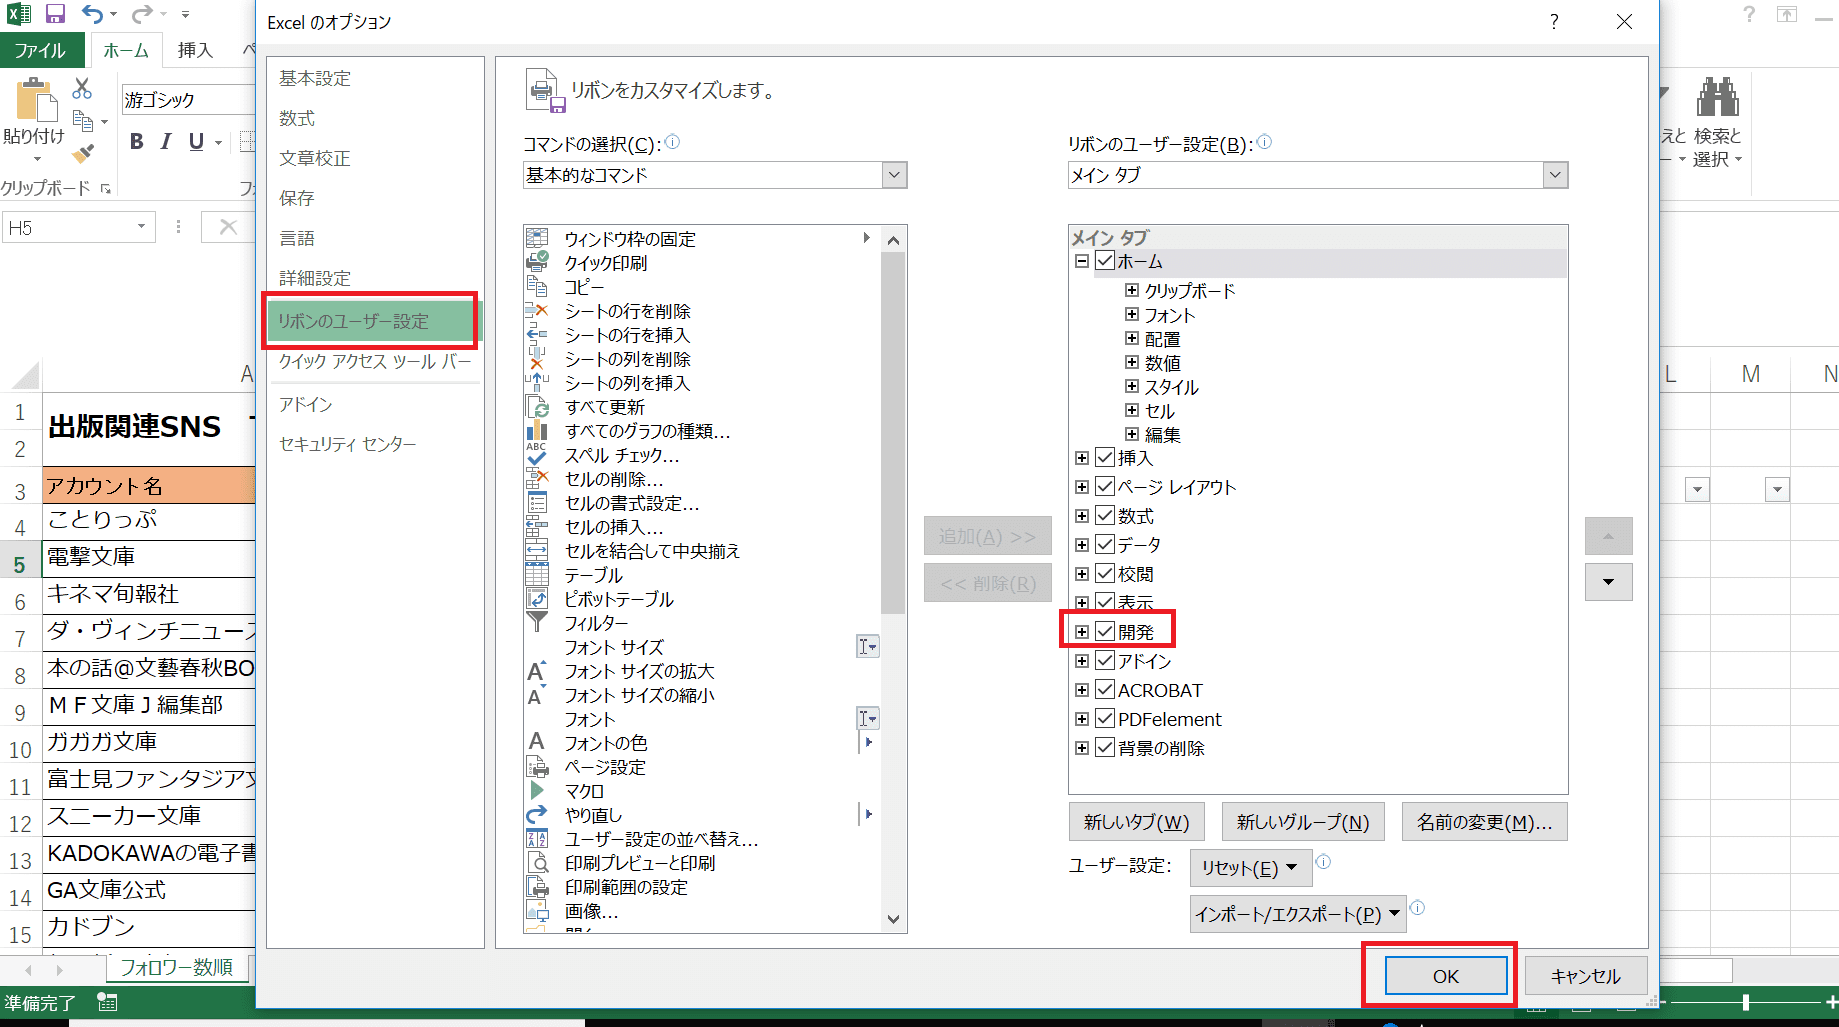
Task: Click the command list scroll down arrow
Action: 894,919
